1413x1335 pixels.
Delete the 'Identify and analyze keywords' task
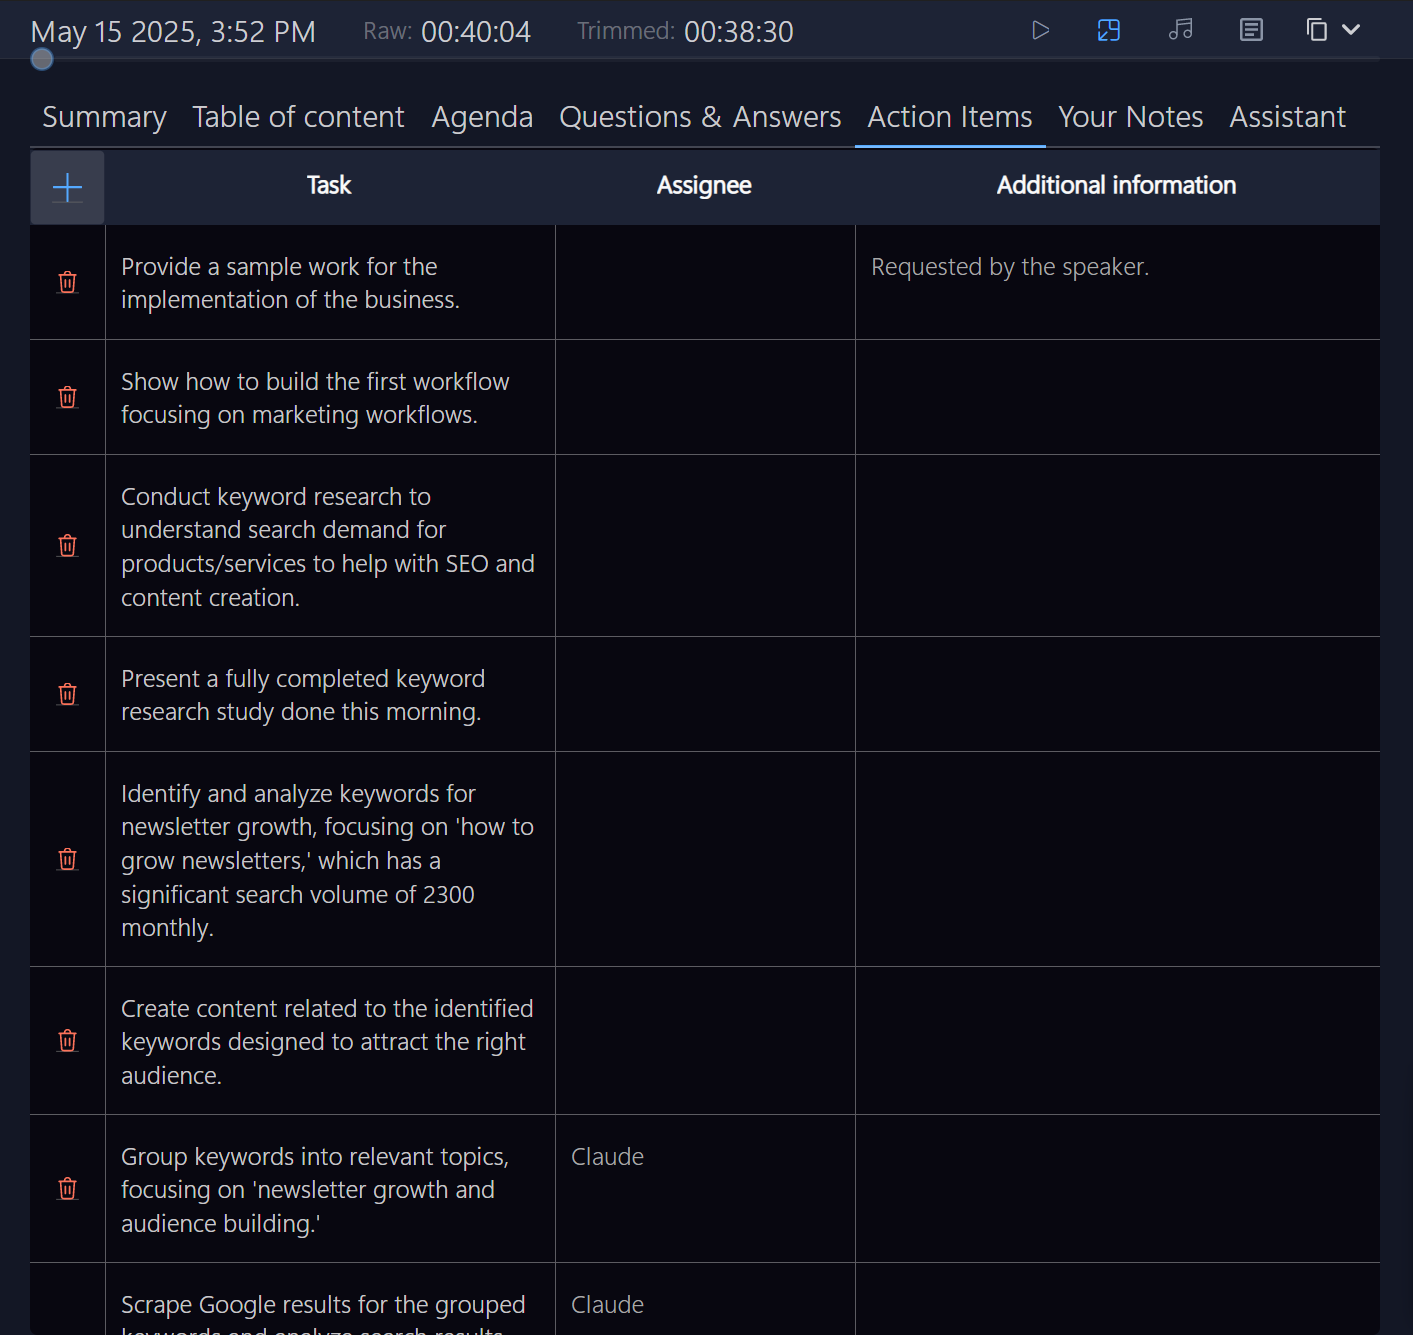(x=67, y=860)
